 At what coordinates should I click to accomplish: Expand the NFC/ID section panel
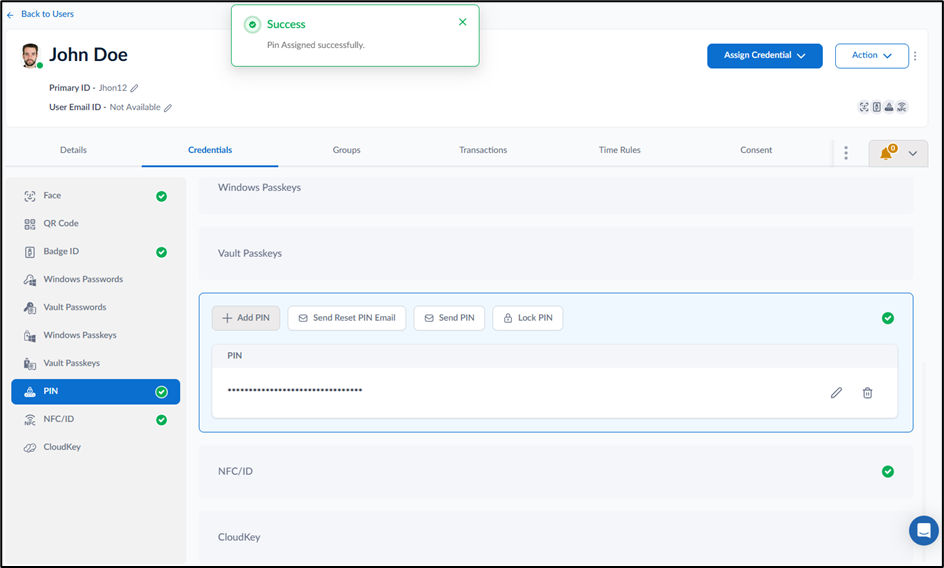556,472
